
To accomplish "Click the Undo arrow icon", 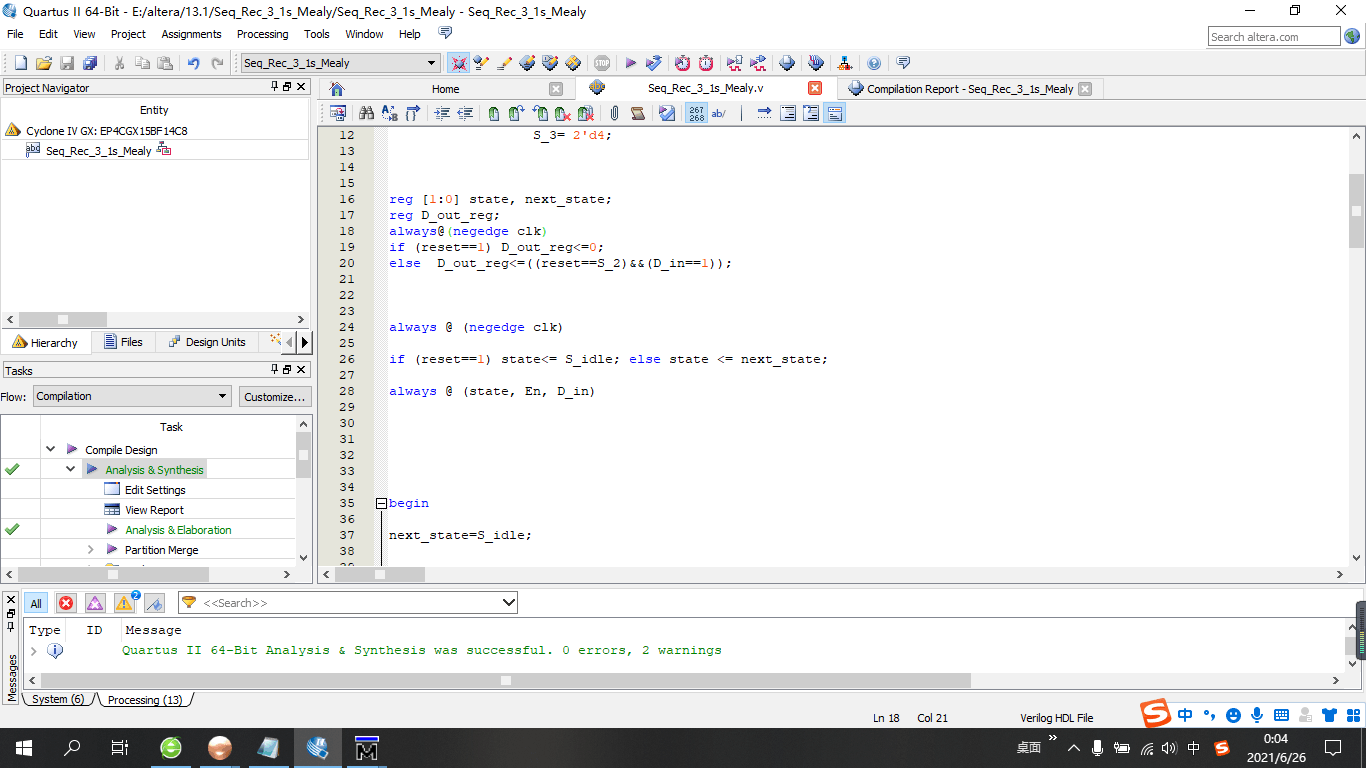I will 194,63.
